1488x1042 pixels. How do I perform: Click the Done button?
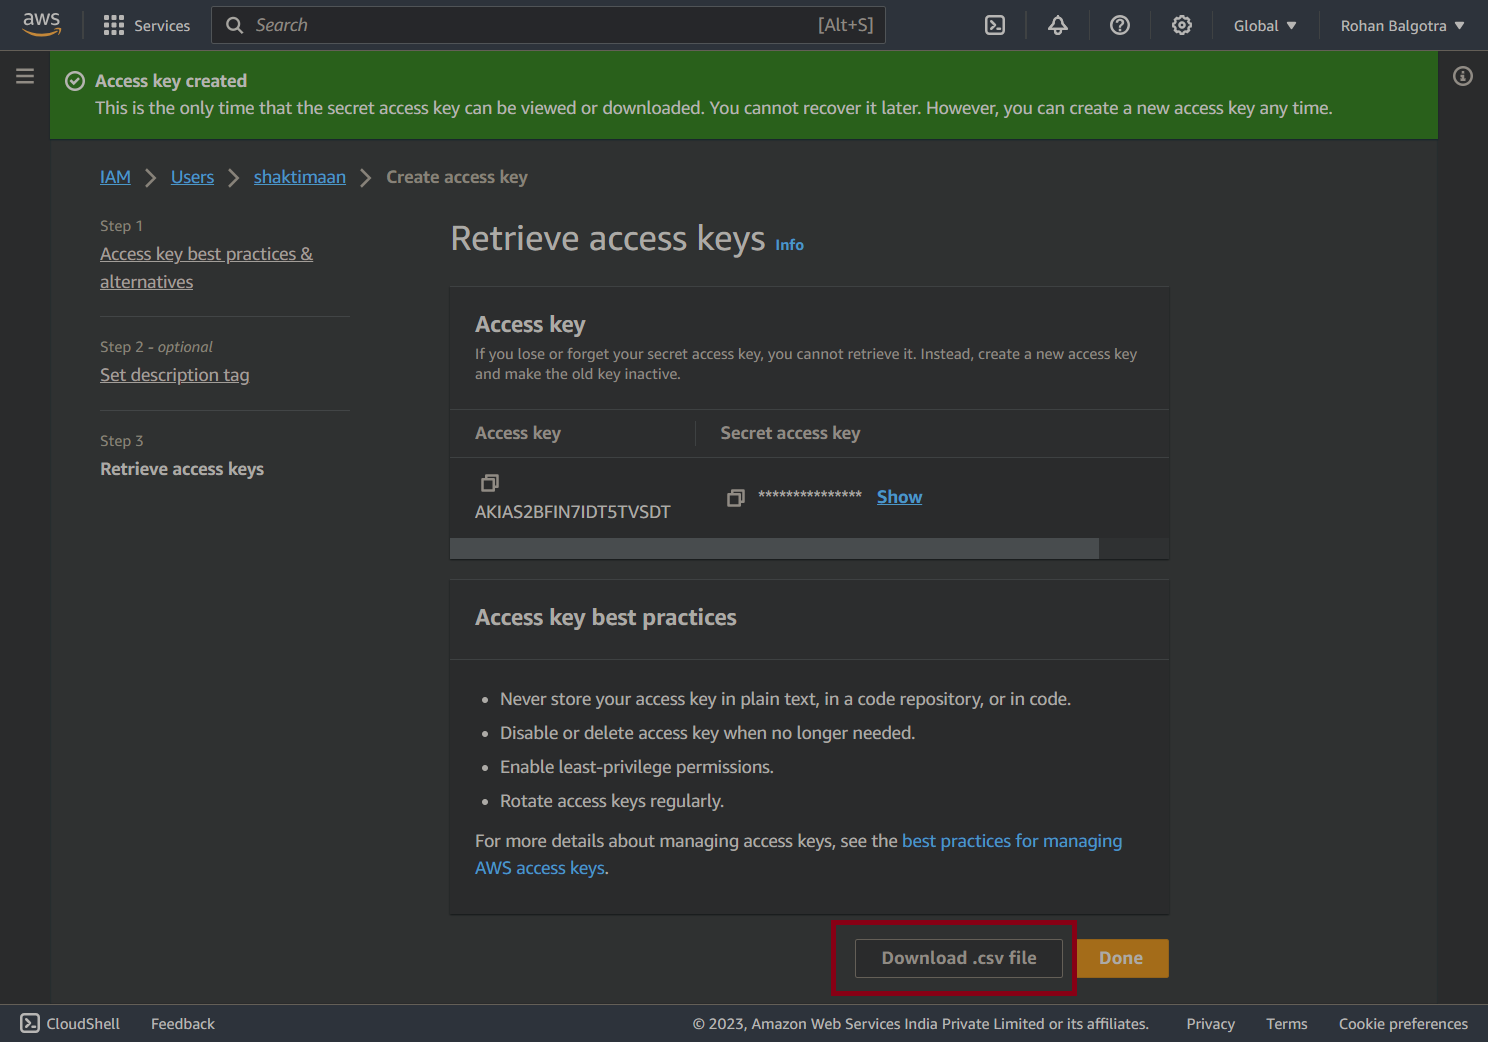(1121, 958)
